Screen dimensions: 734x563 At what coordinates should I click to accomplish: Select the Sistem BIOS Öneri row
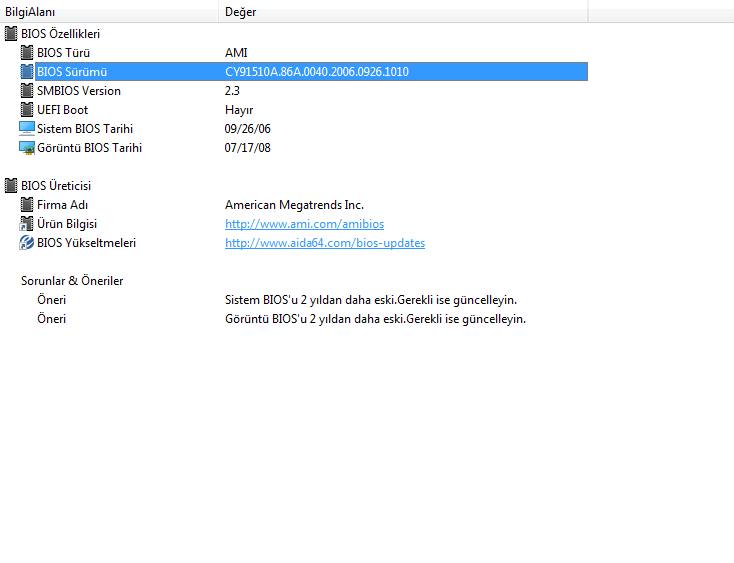(x=51, y=300)
